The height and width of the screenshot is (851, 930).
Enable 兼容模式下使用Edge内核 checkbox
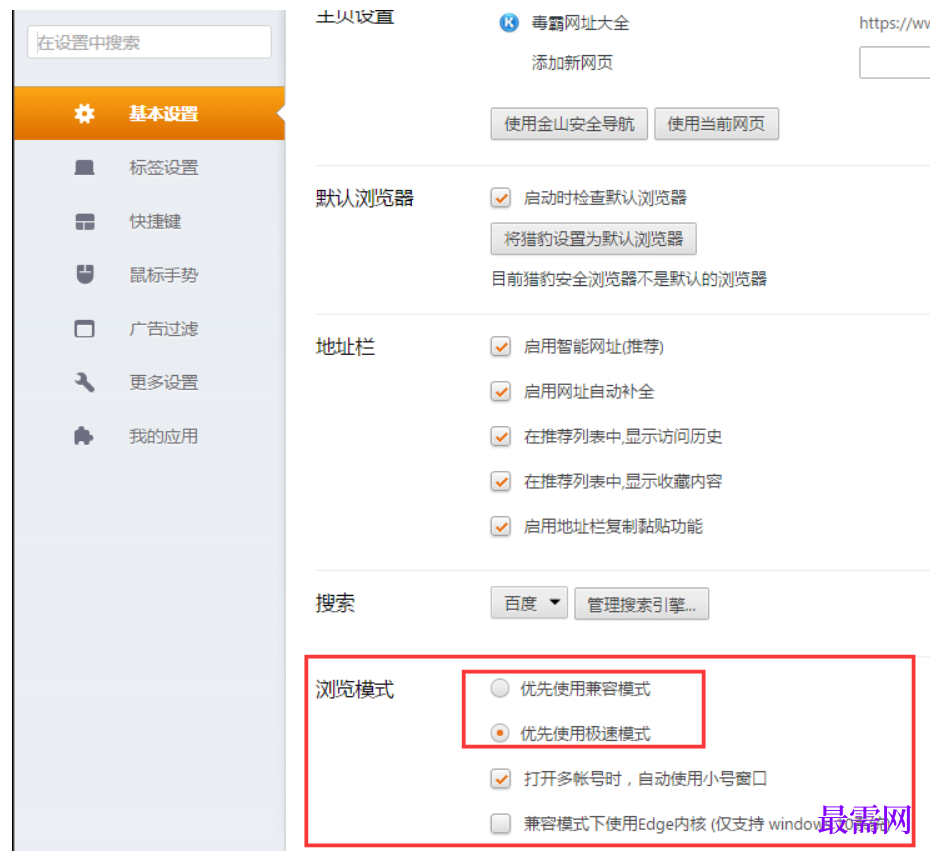(x=501, y=823)
